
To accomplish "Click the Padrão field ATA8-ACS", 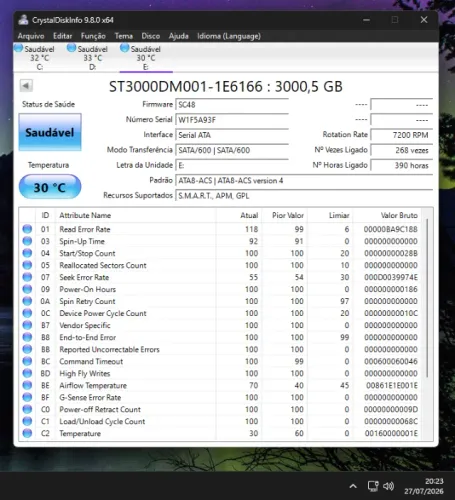I will coord(304,181).
